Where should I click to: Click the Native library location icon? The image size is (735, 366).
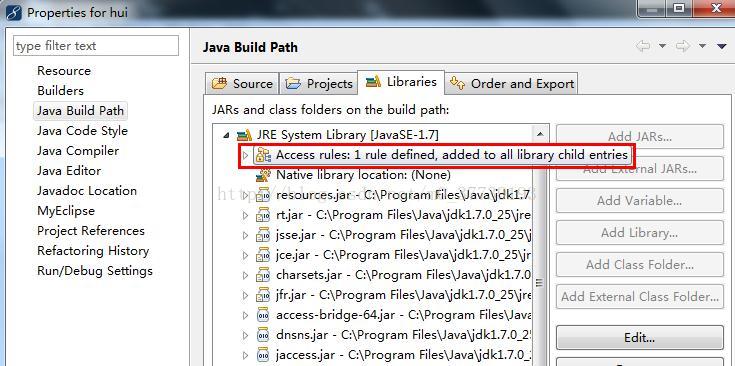(263, 175)
